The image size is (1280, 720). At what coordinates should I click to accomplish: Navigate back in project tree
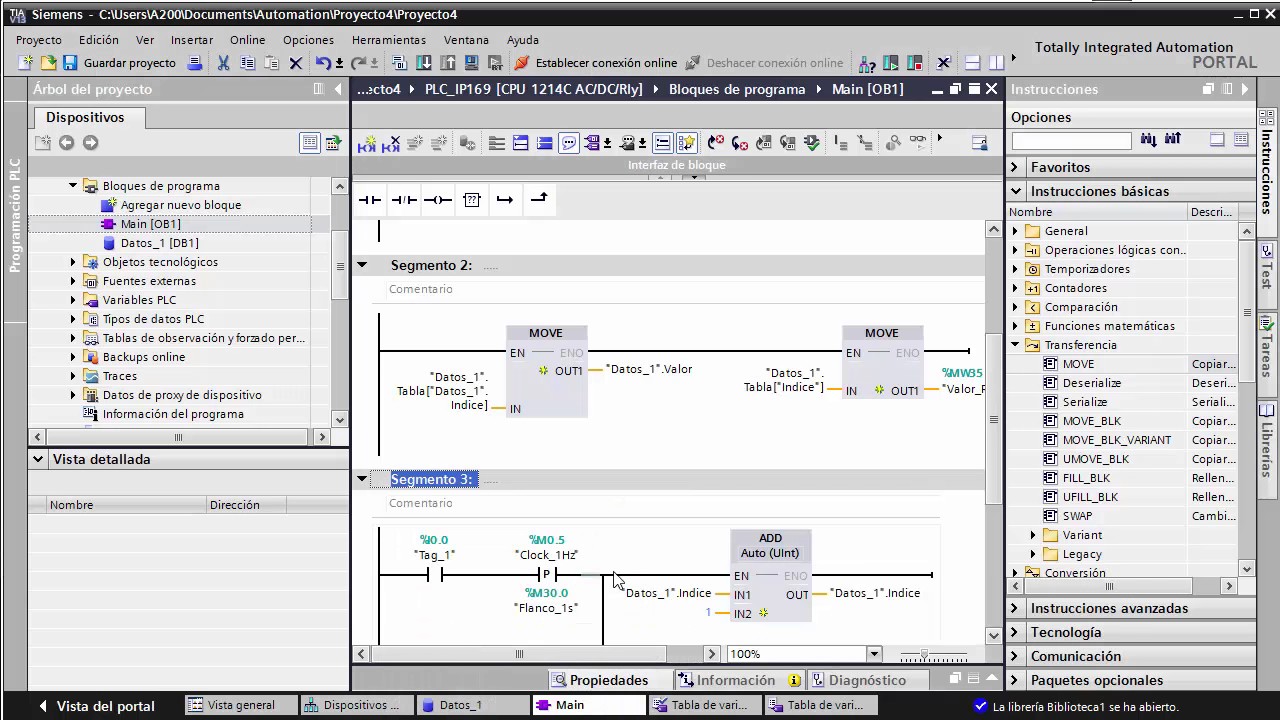click(66, 143)
